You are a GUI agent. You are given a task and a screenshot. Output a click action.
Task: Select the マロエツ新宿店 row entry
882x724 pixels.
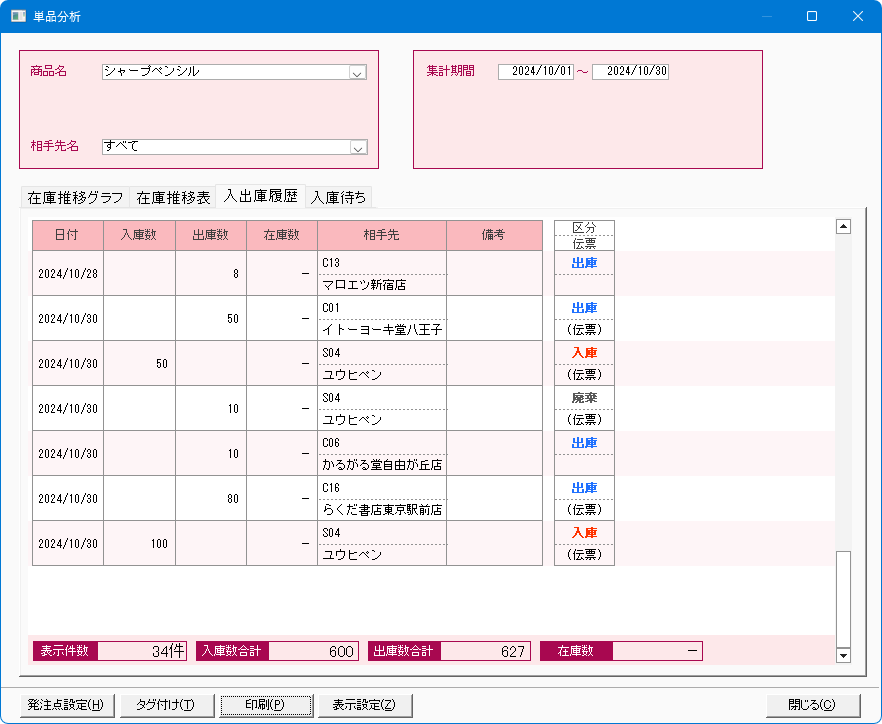click(380, 284)
